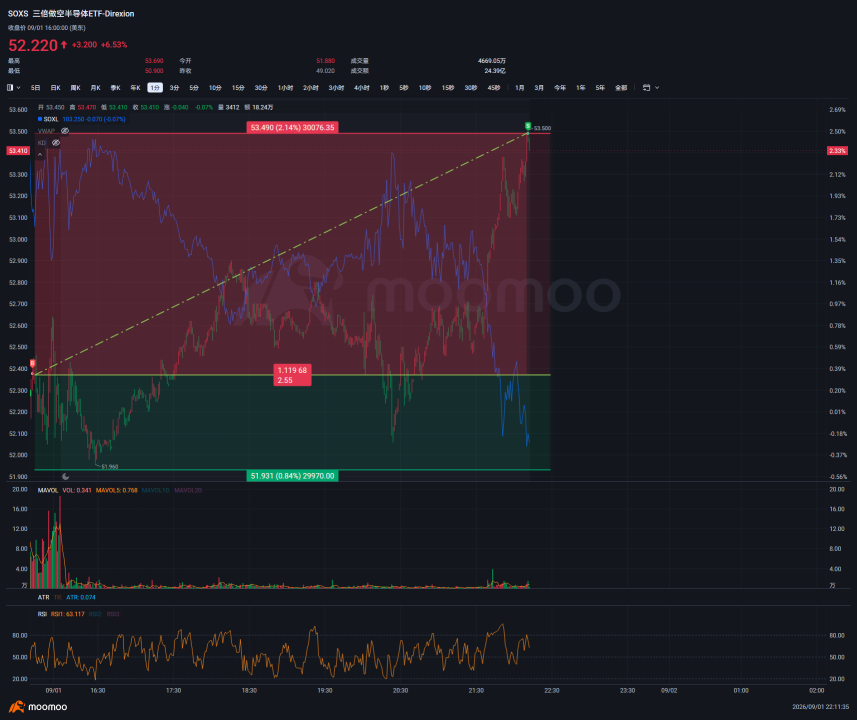The height and width of the screenshot is (720, 857).
Task: Select the 10秒 interval
Action: [425, 87]
